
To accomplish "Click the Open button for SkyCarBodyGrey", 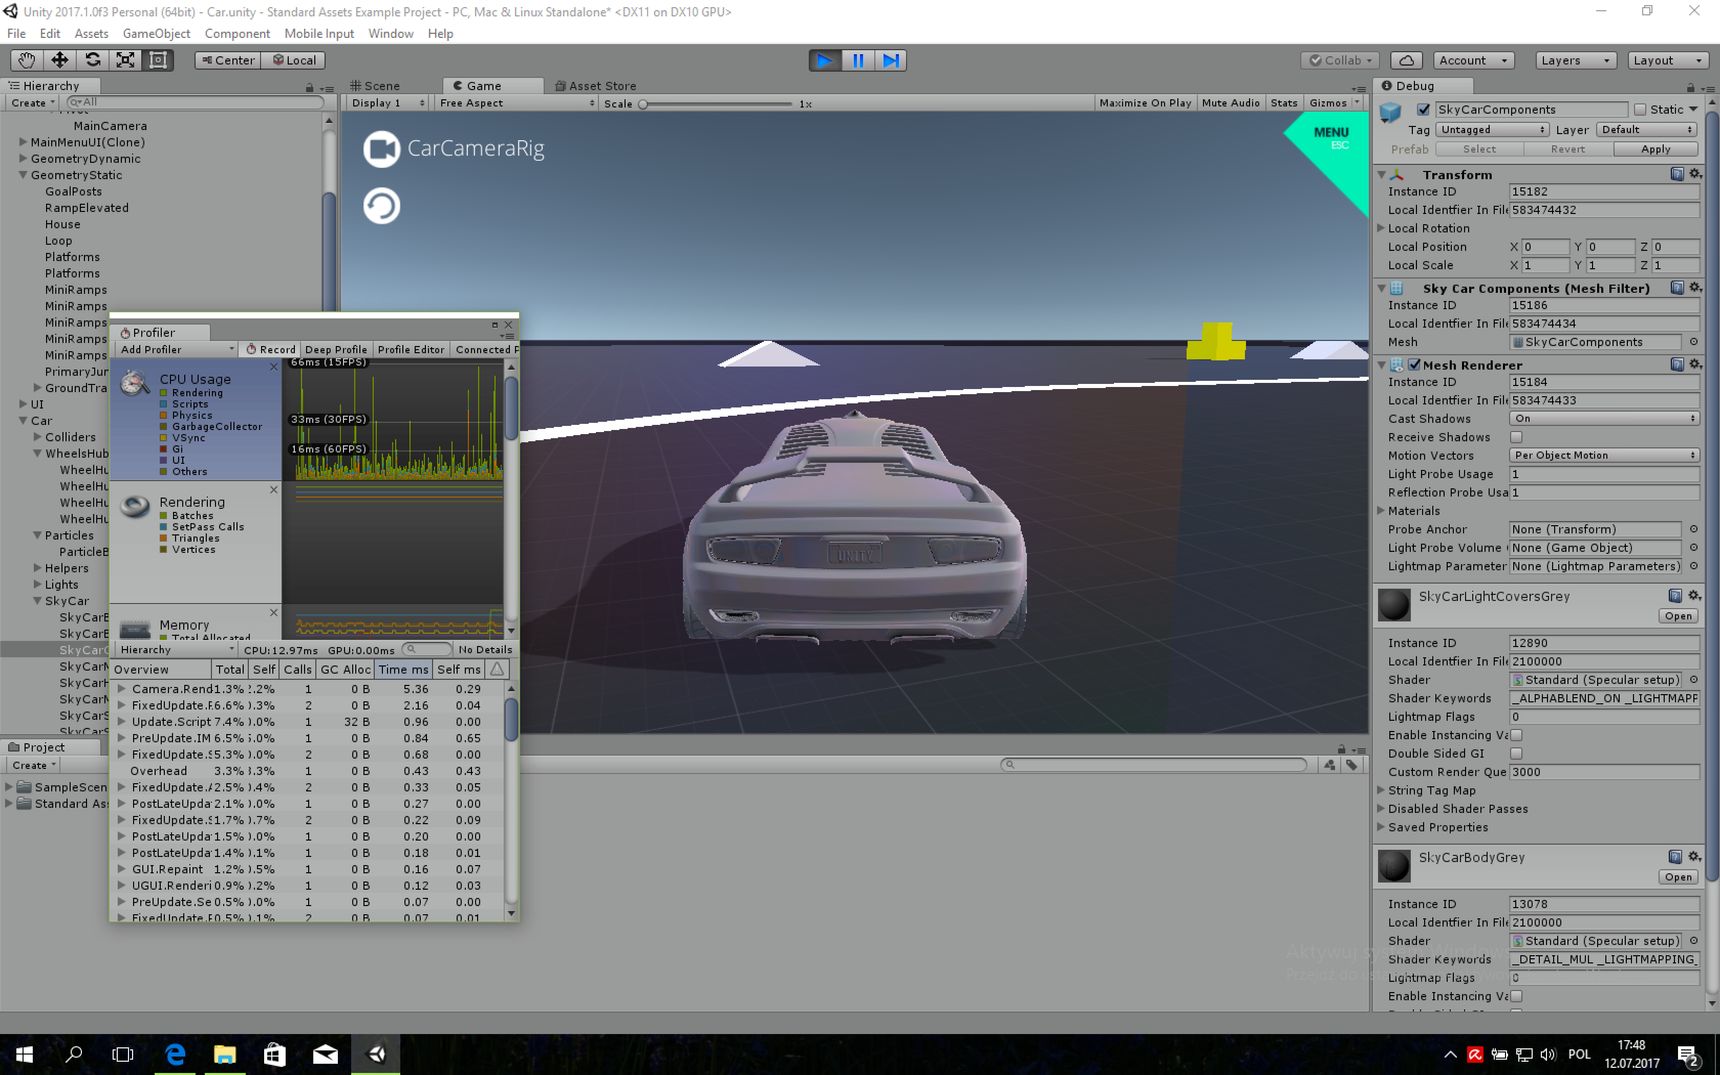I will tap(1677, 877).
